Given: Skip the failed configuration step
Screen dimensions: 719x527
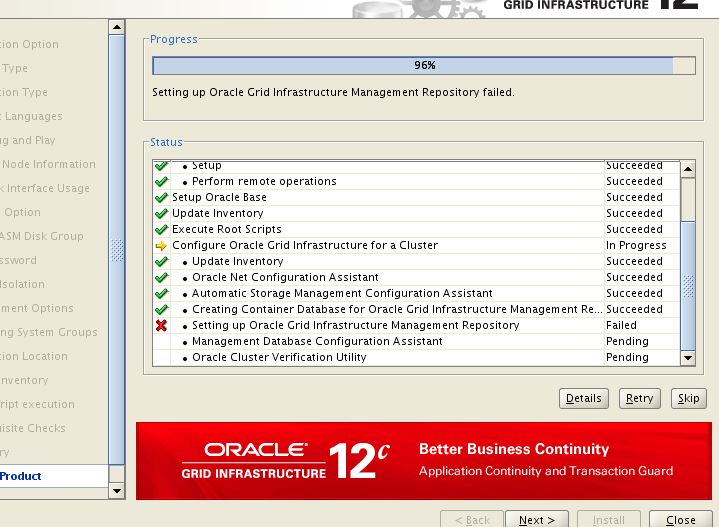Looking at the screenshot, I should (689, 398).
